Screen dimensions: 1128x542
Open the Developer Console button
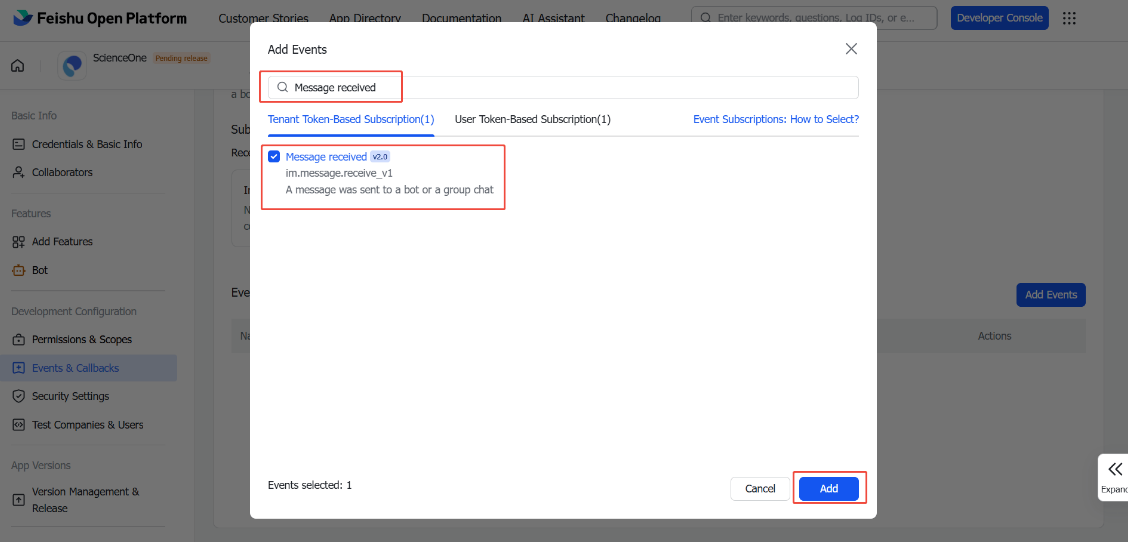tap(1000, 18)
